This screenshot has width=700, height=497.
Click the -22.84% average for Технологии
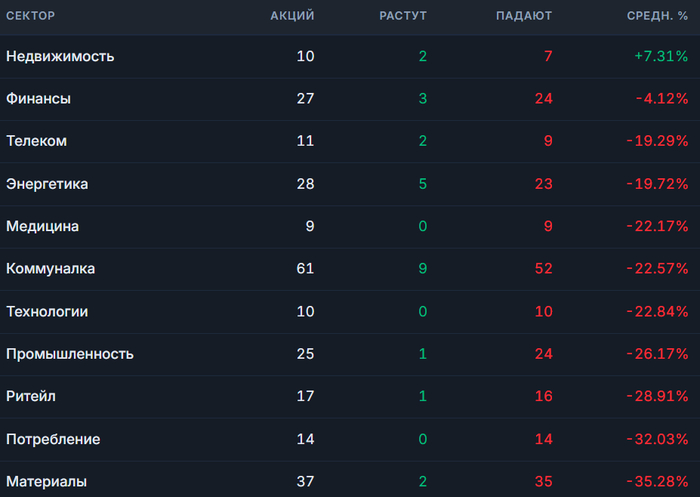coord(657,311)
